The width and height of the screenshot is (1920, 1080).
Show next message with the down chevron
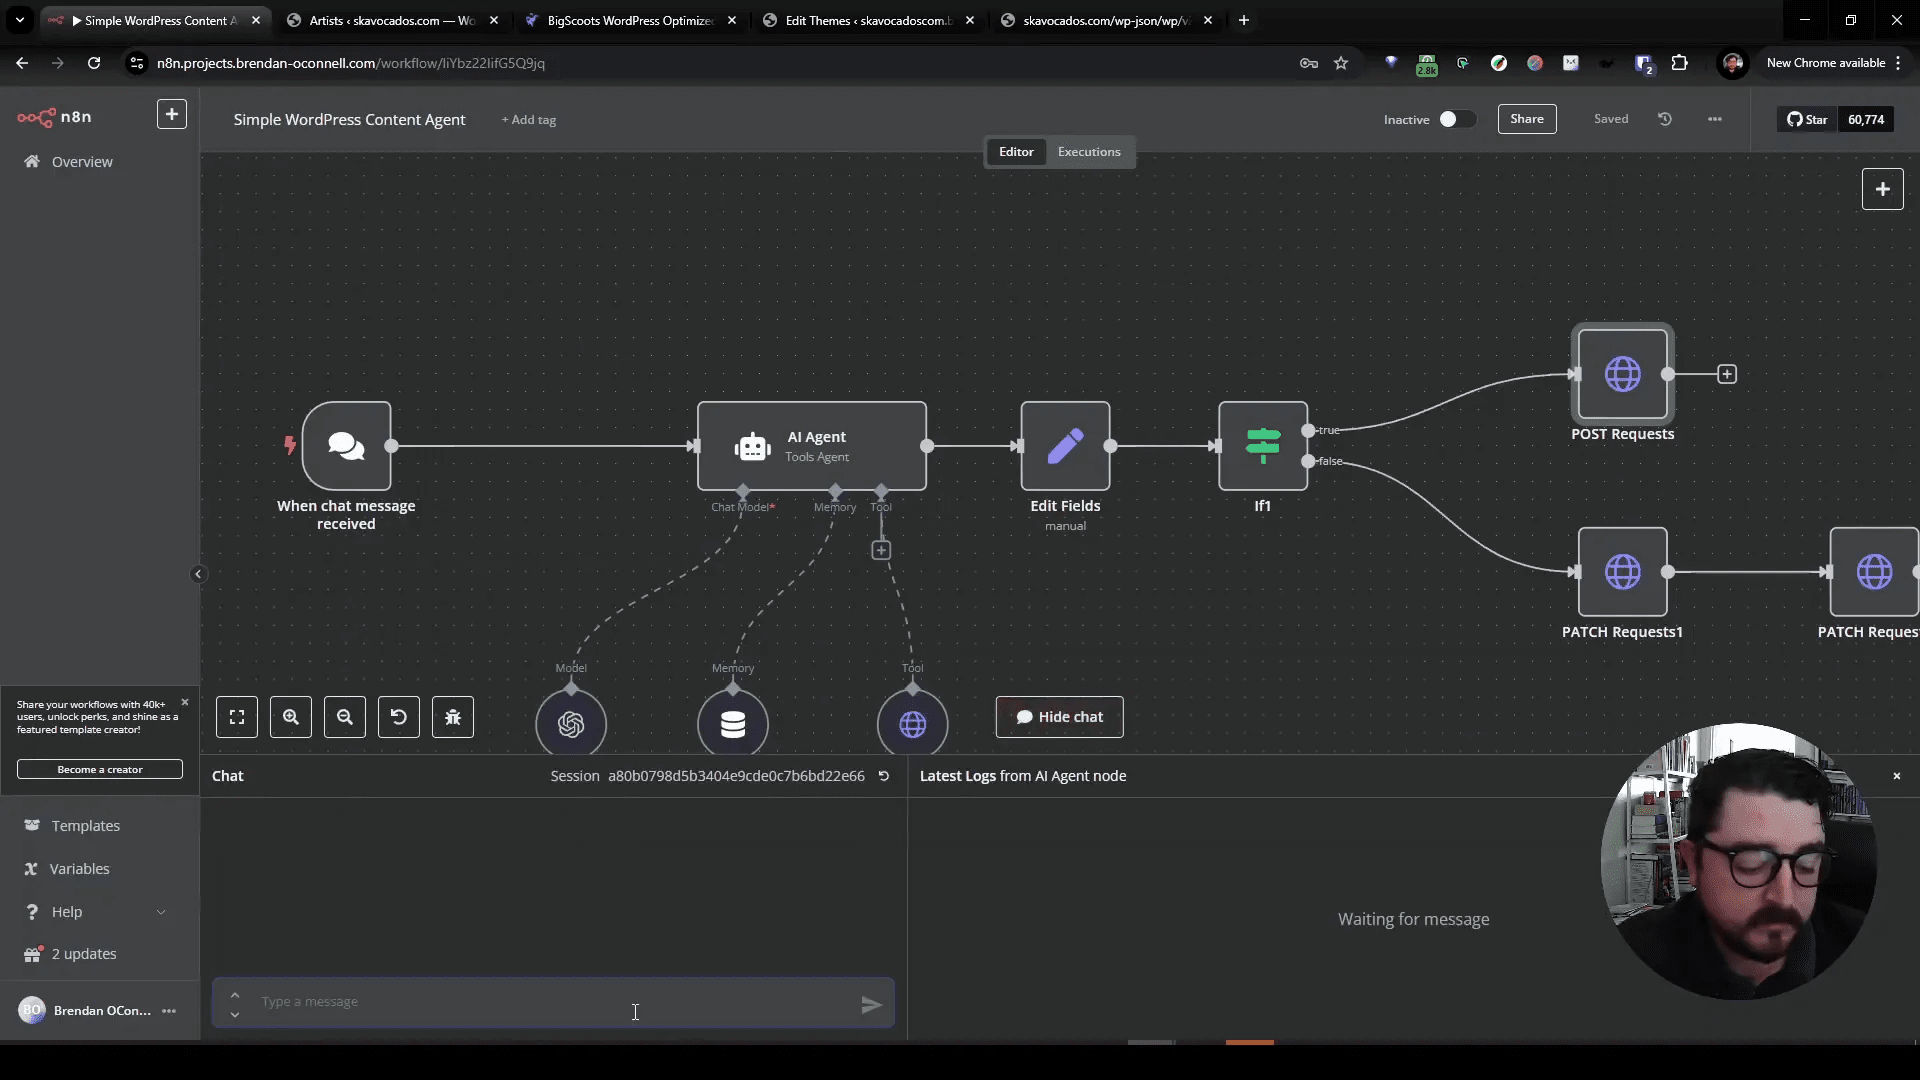(235, 1014)
